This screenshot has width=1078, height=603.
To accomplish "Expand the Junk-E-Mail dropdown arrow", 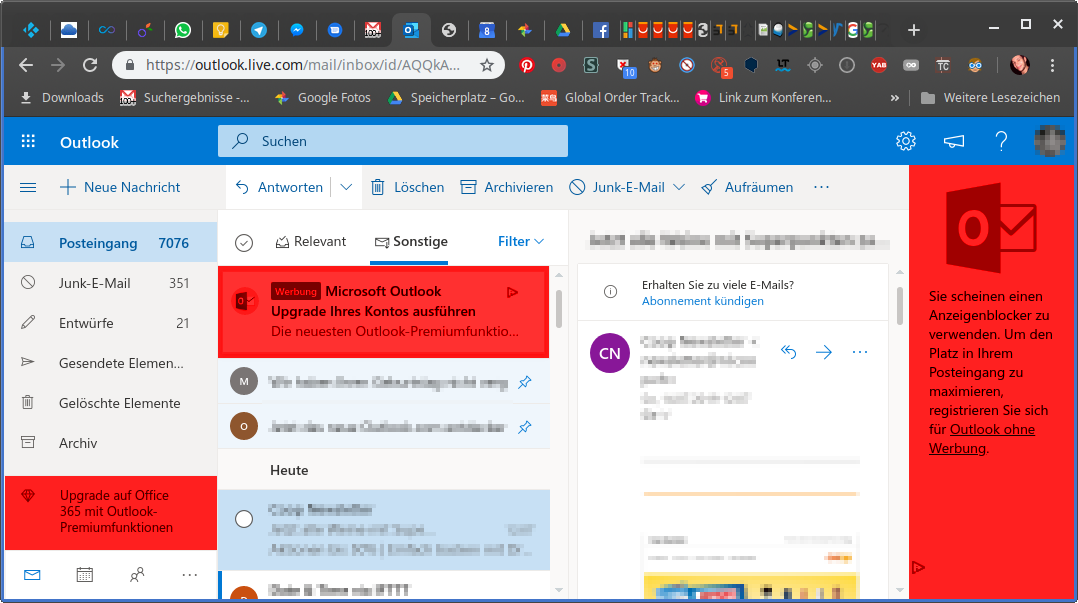I will (679, 187).
